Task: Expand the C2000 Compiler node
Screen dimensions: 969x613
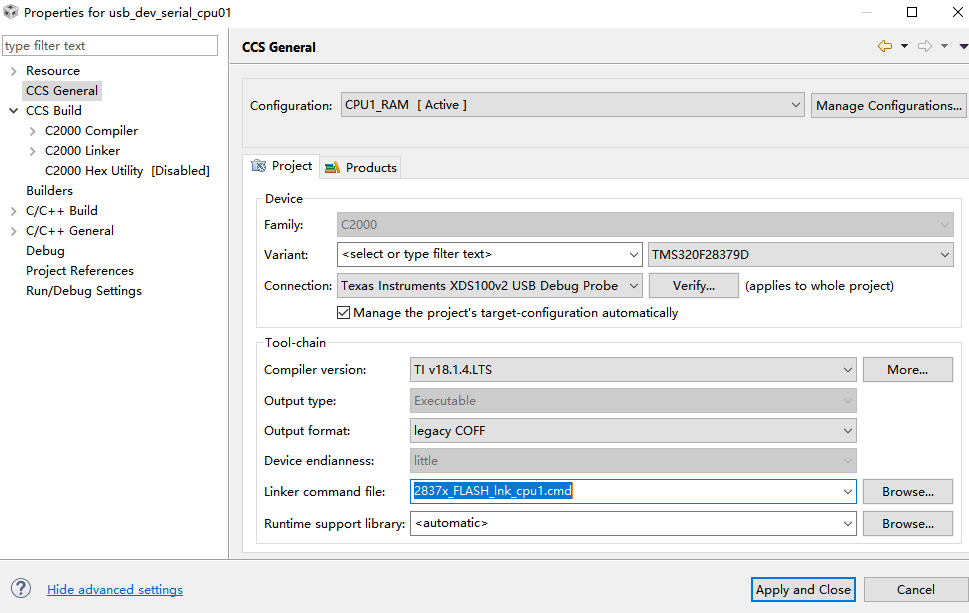Action: (x=33, y=131)
